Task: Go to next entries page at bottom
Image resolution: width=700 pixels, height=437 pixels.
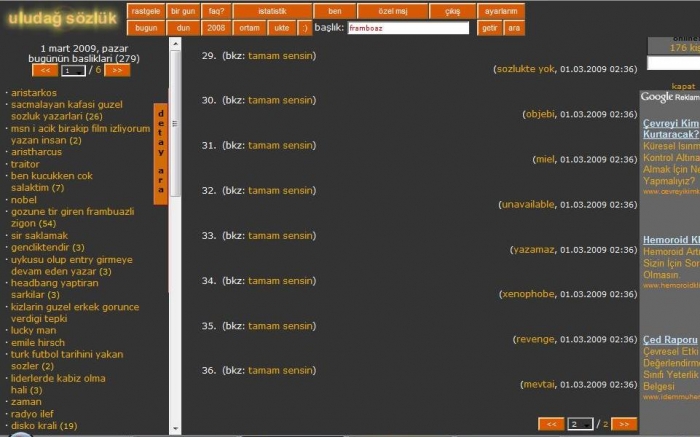Action: 624,424
